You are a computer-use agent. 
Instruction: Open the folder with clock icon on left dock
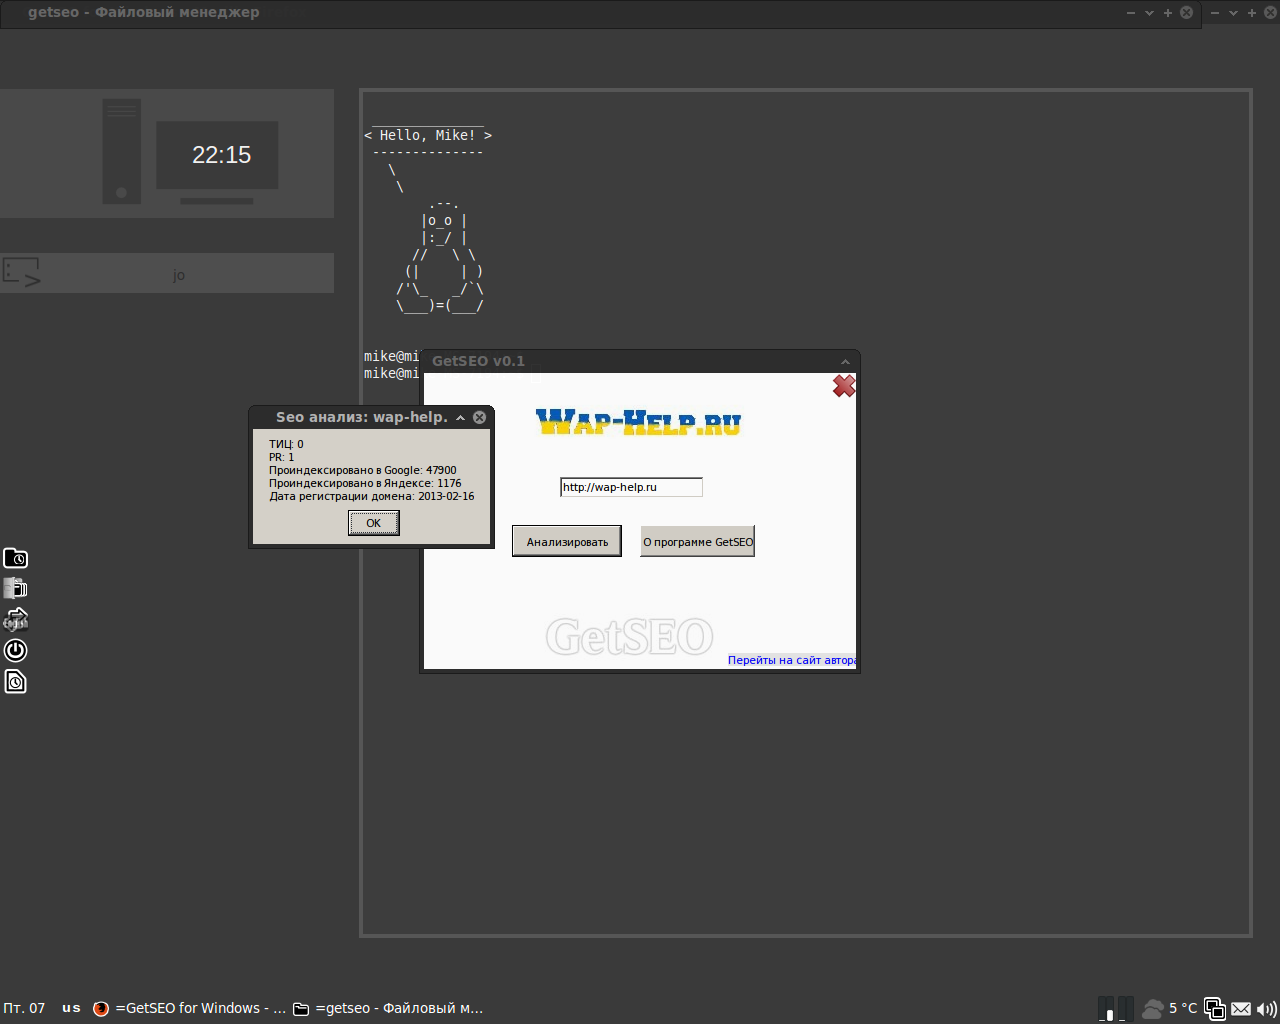point(15,558)
